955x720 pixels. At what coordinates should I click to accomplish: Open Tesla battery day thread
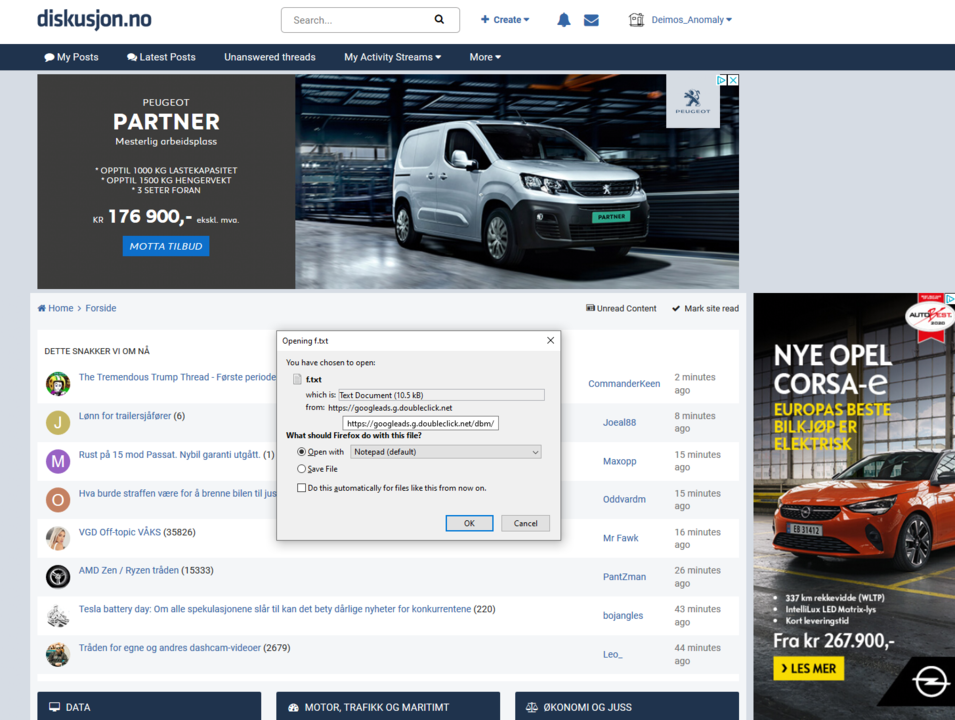(275, 609)
